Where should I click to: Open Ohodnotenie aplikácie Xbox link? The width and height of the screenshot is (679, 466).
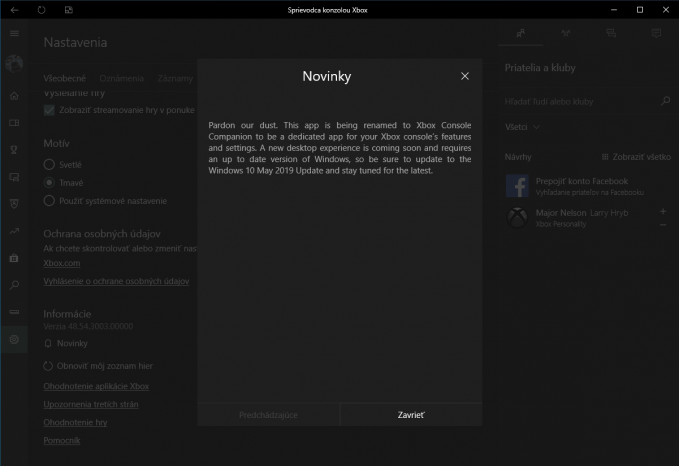96,386
